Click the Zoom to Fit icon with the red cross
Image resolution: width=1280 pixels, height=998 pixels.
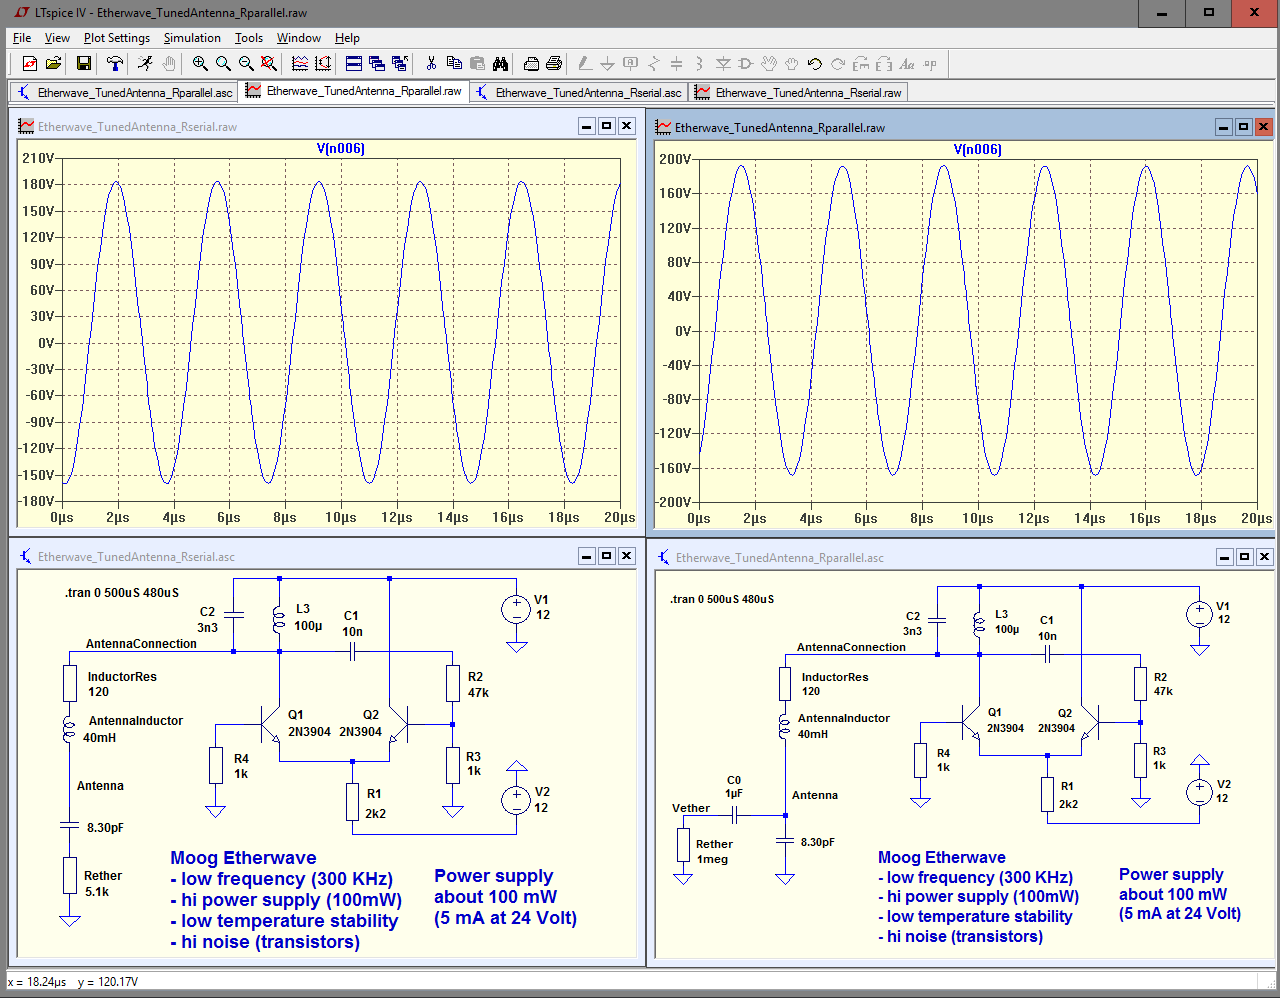tap(269, 64)
